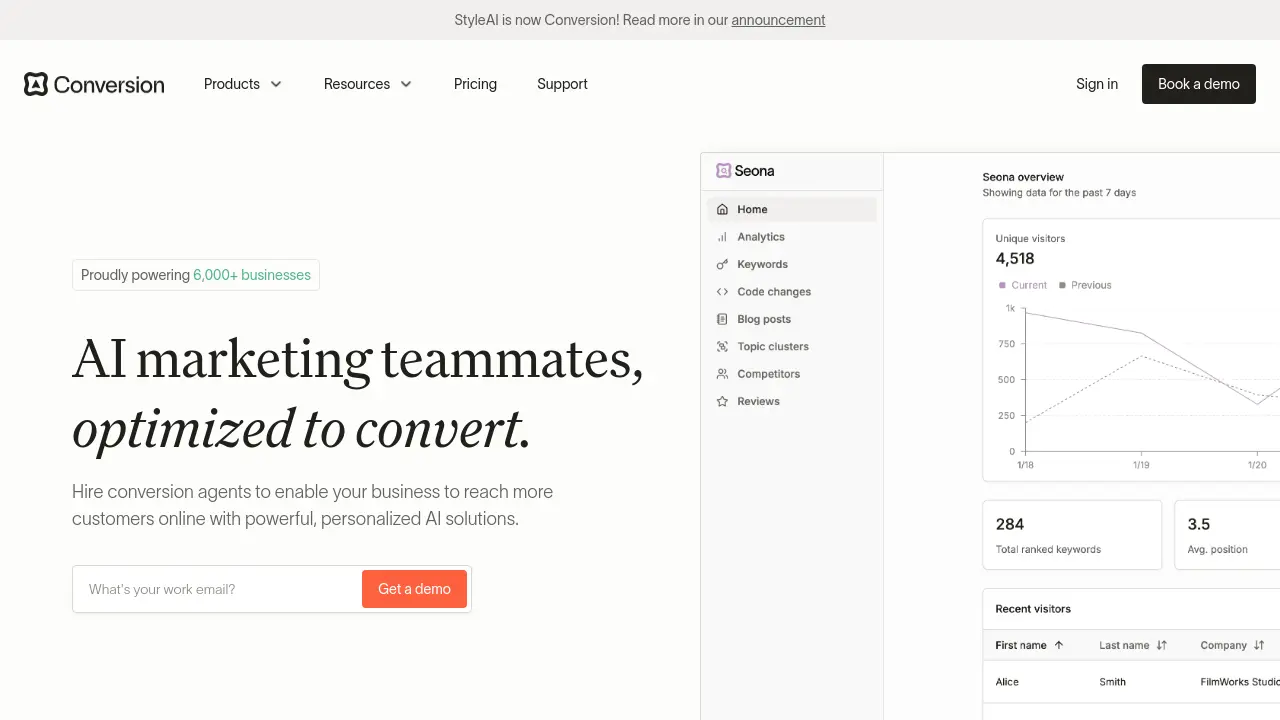The width and height of the screenshot is (1280, 720).
Task: Click the Code changes brackets icon
Action: [722, 292]
